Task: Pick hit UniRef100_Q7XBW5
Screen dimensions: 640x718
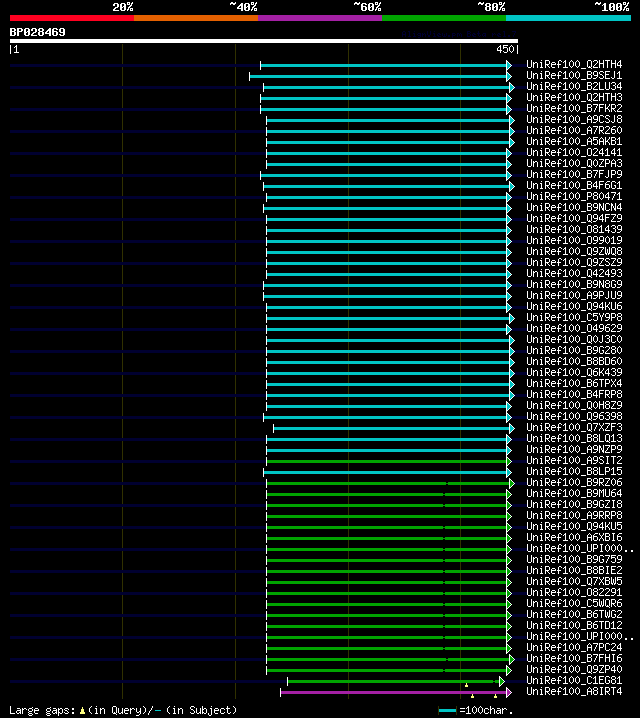Action: tap(574, 581)
